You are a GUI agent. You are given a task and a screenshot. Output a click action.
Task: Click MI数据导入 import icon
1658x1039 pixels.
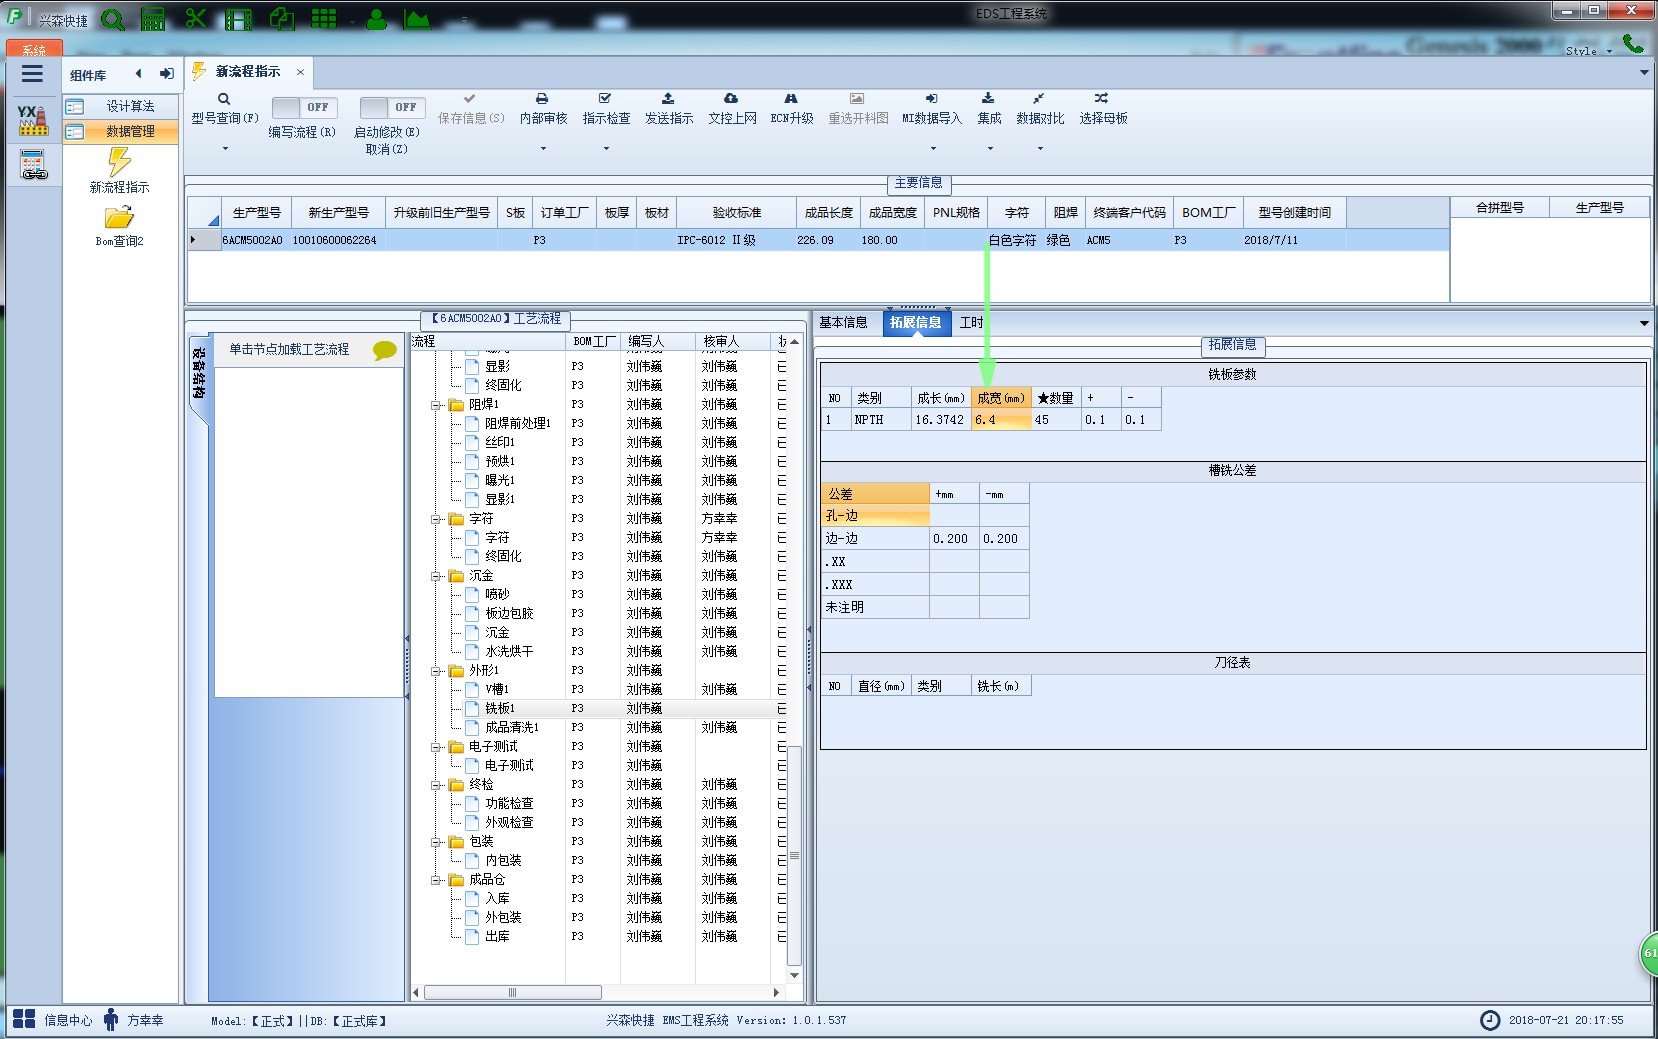(x=931, y=98)
